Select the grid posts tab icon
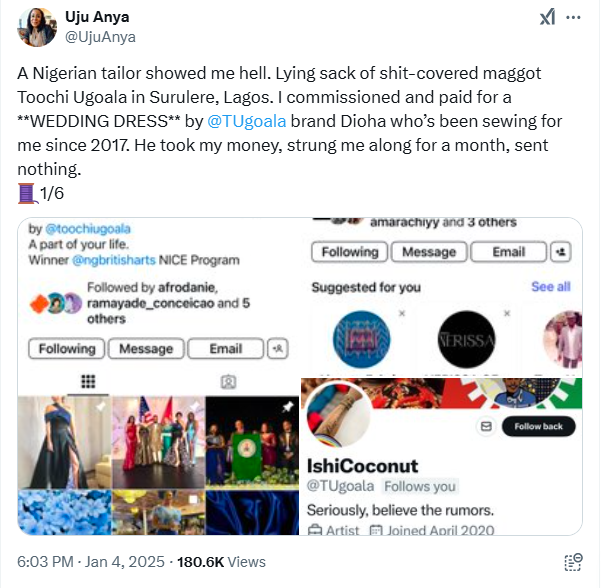 click(88, 381)
